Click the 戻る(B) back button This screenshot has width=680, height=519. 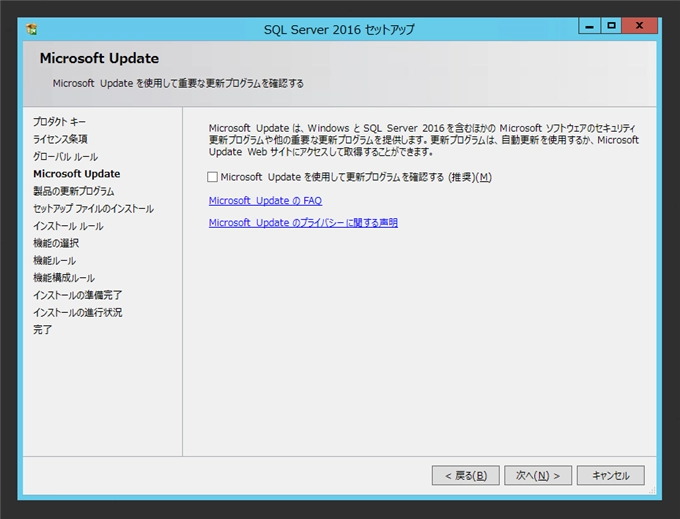[465, 476]
